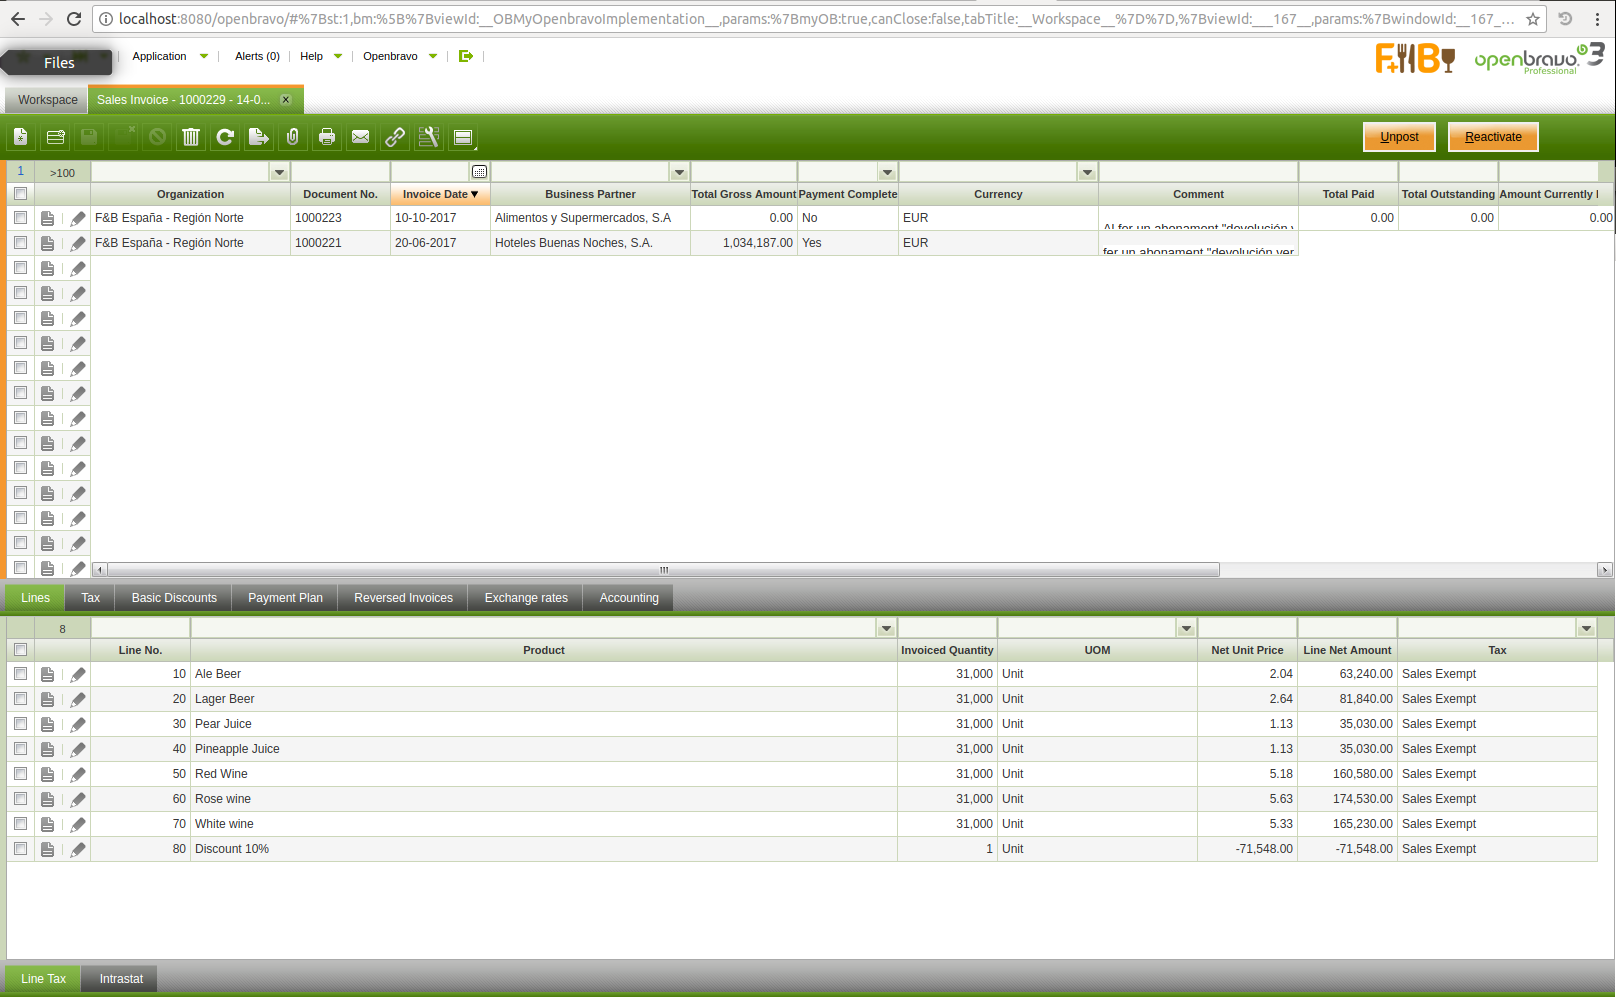The image size is (1616, 997).
Task: Sort by Invoice Date column header
Action: [440, 194]
